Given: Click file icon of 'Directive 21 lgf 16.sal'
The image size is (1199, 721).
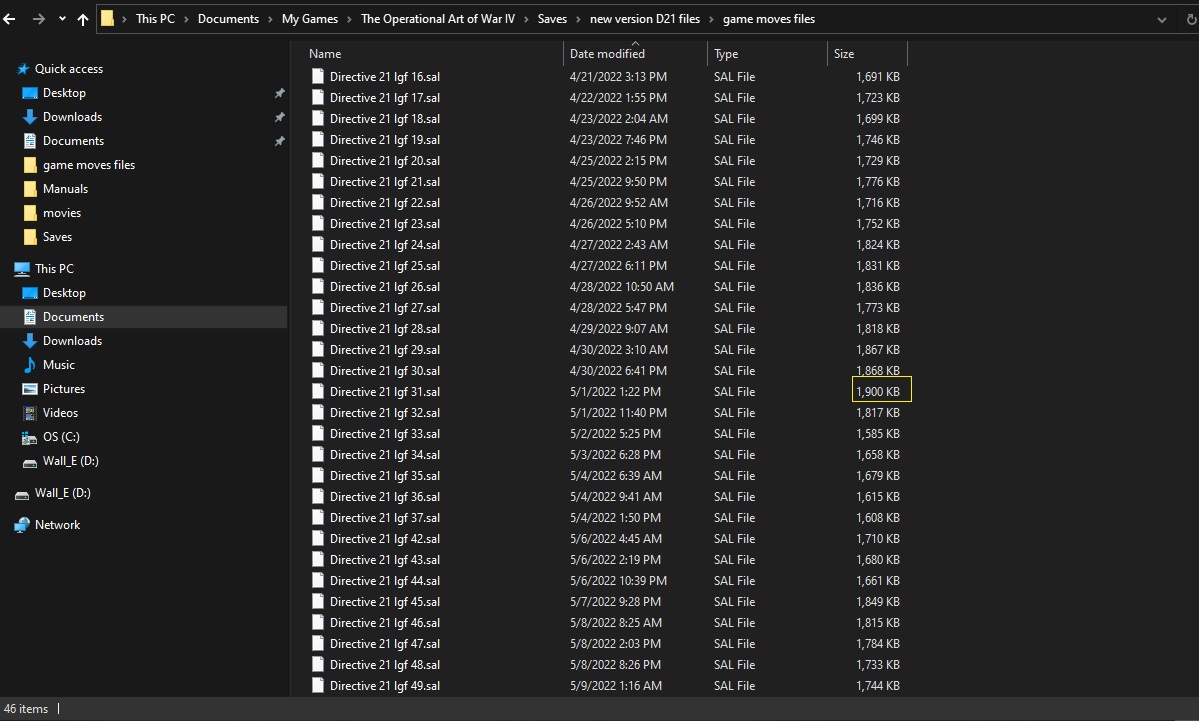Looking at the screenshot, I should coord(317,76).
